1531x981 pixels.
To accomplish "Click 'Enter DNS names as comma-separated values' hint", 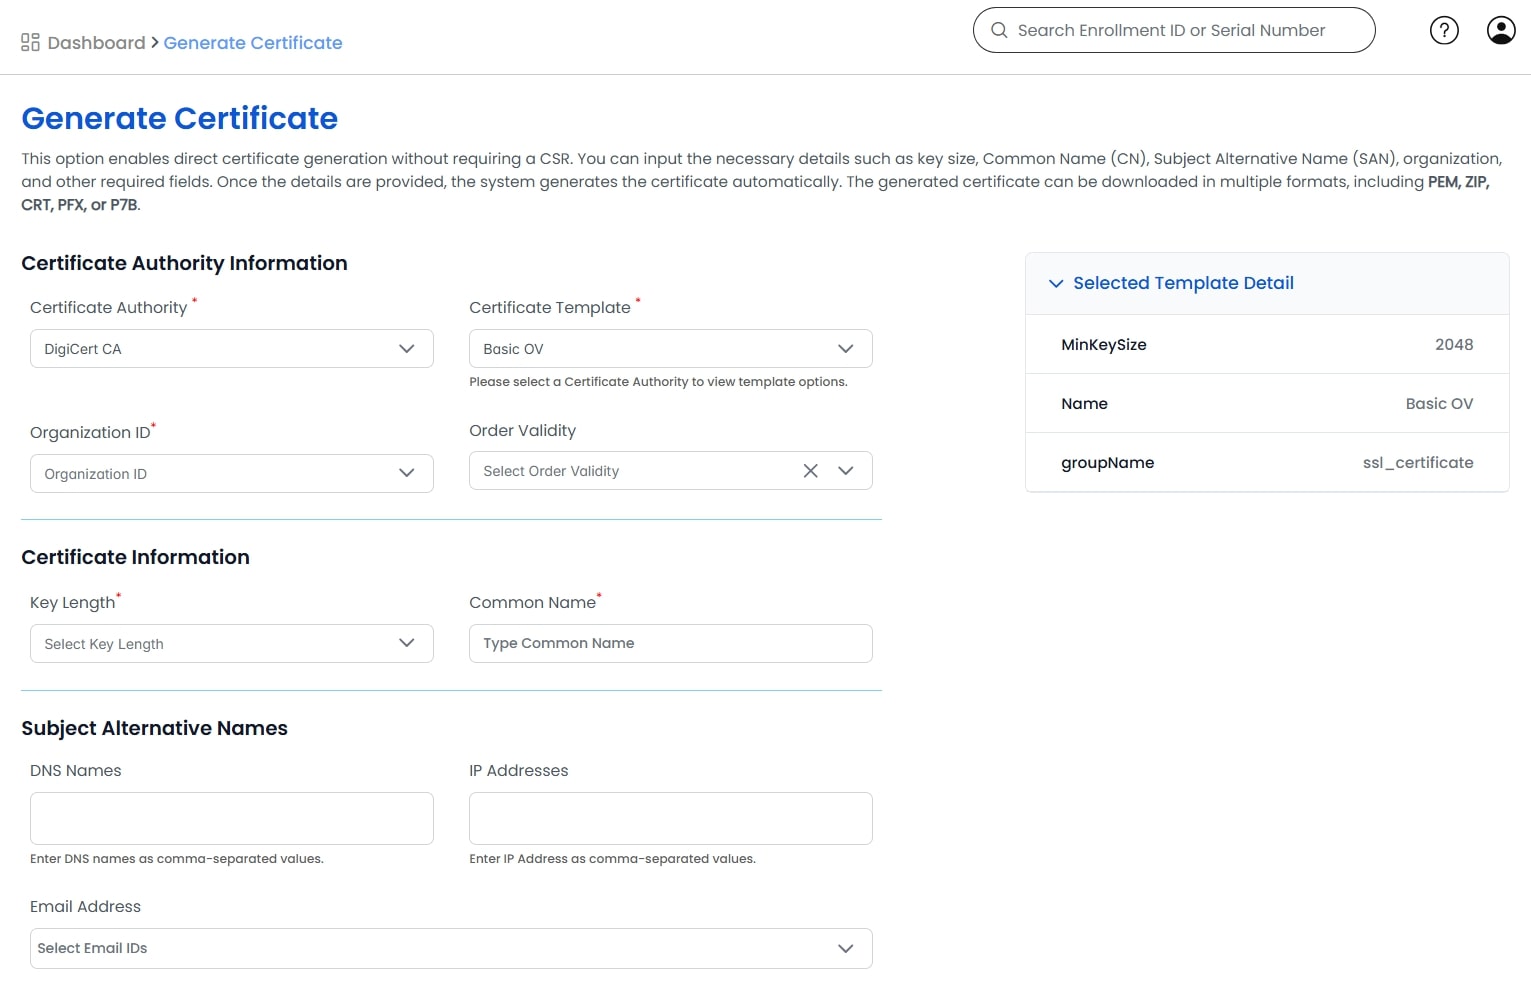I will [x=177, y=859].
